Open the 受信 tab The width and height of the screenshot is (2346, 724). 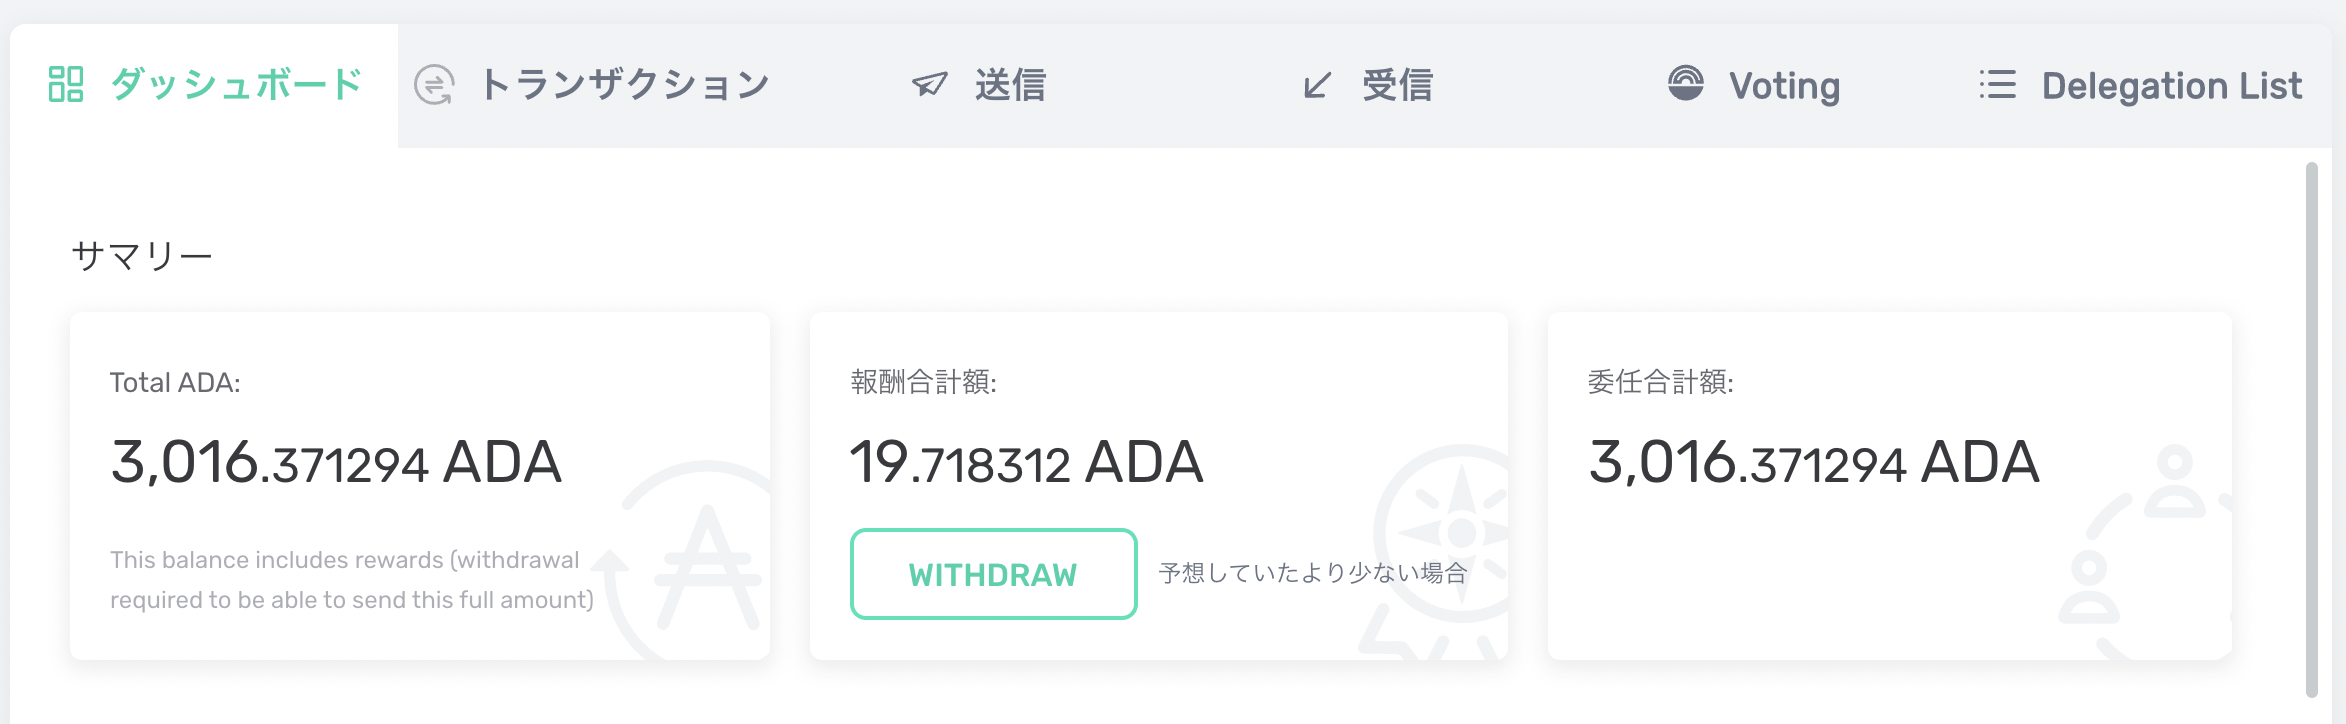point(1398,86)
